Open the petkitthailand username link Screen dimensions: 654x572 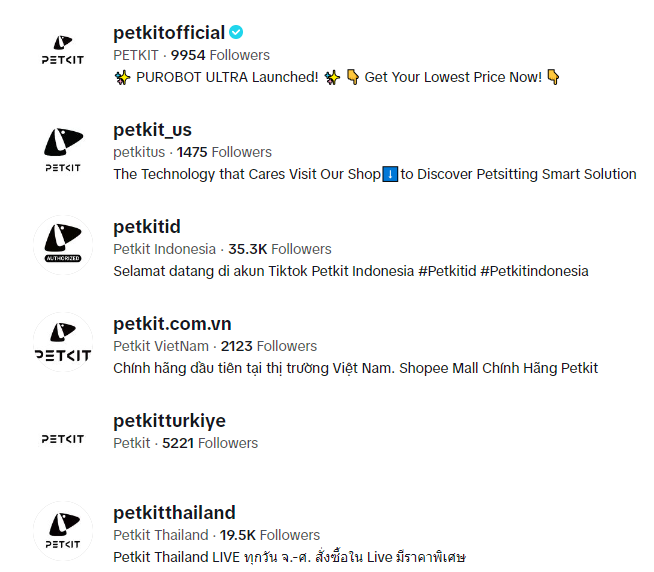(174, 513)
